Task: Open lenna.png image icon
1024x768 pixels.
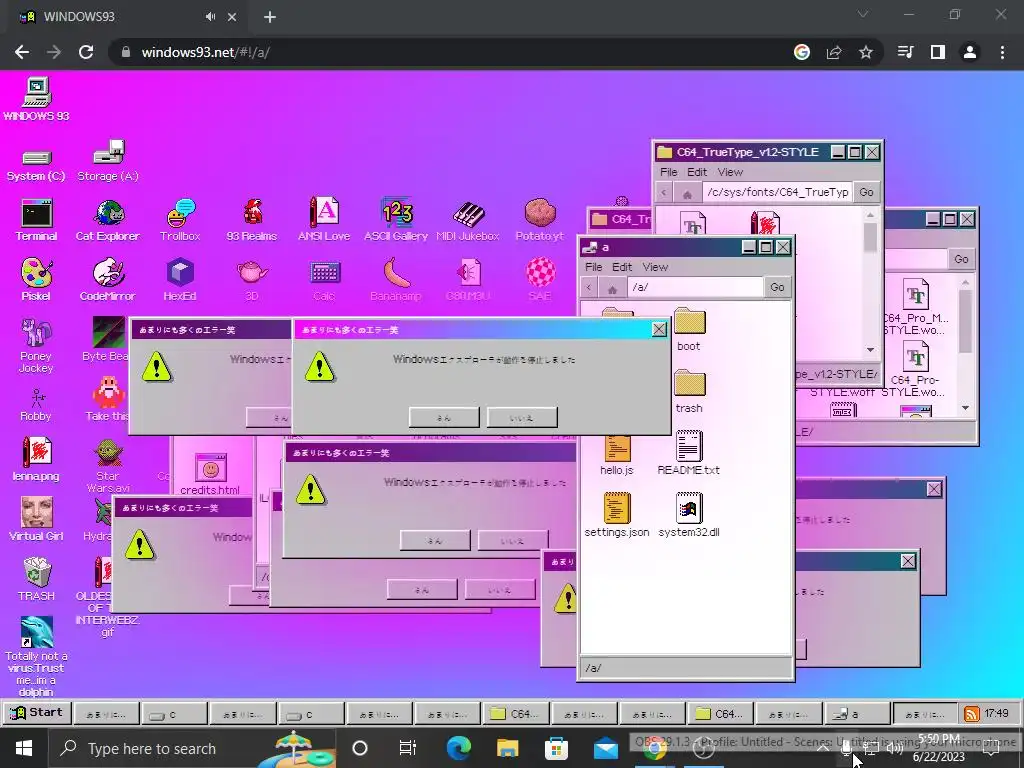Action: 36,458
